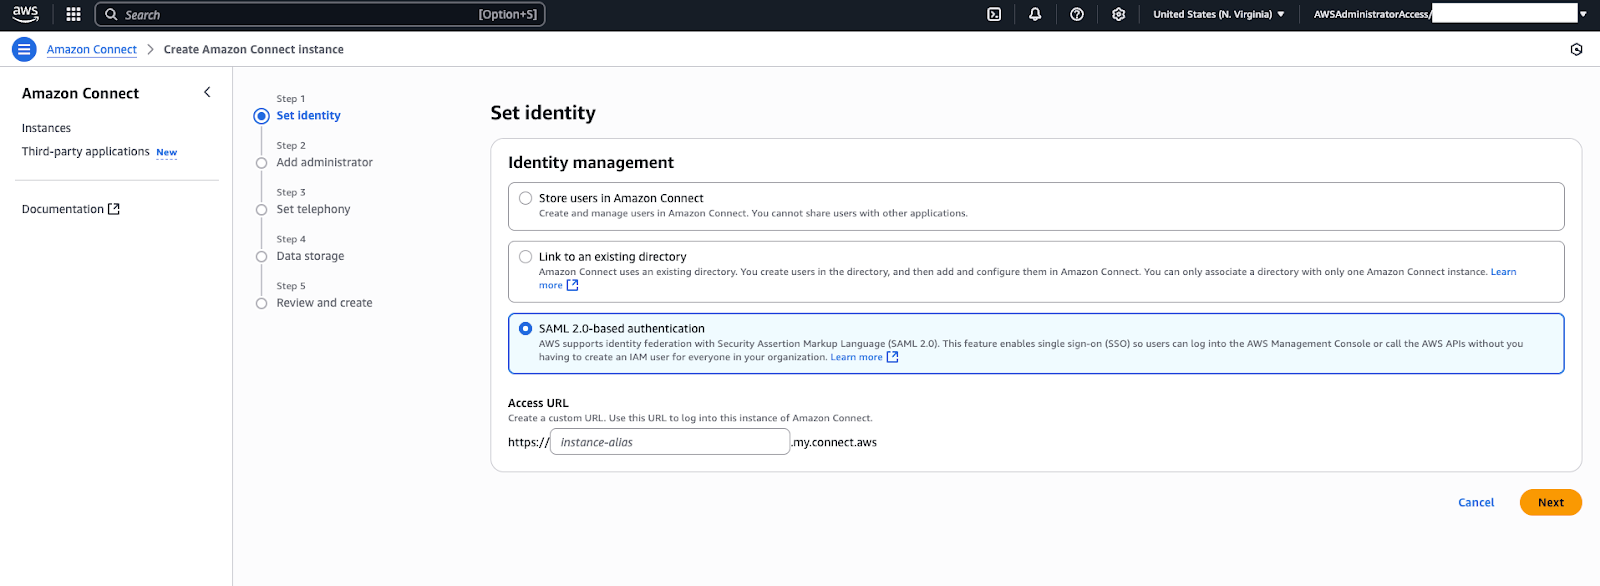Collapse the Amazon Connect side panel

pos(207,92)
